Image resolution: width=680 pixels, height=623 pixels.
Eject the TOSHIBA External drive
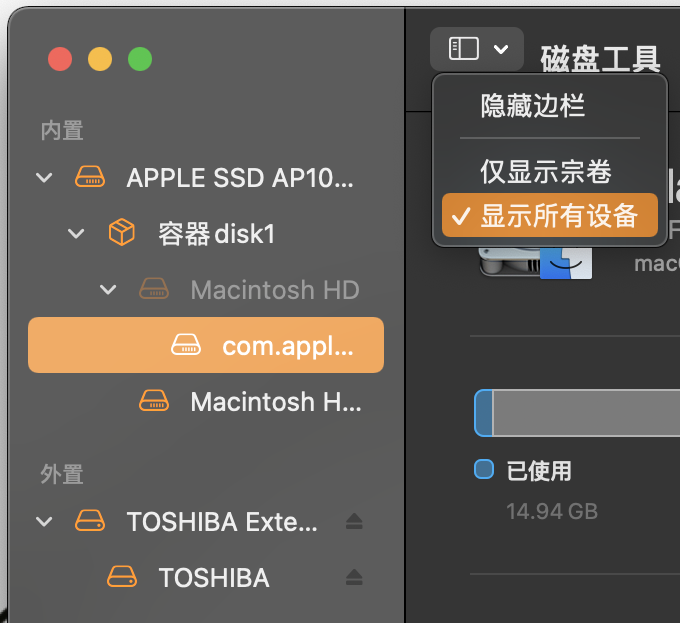point(354,521)
